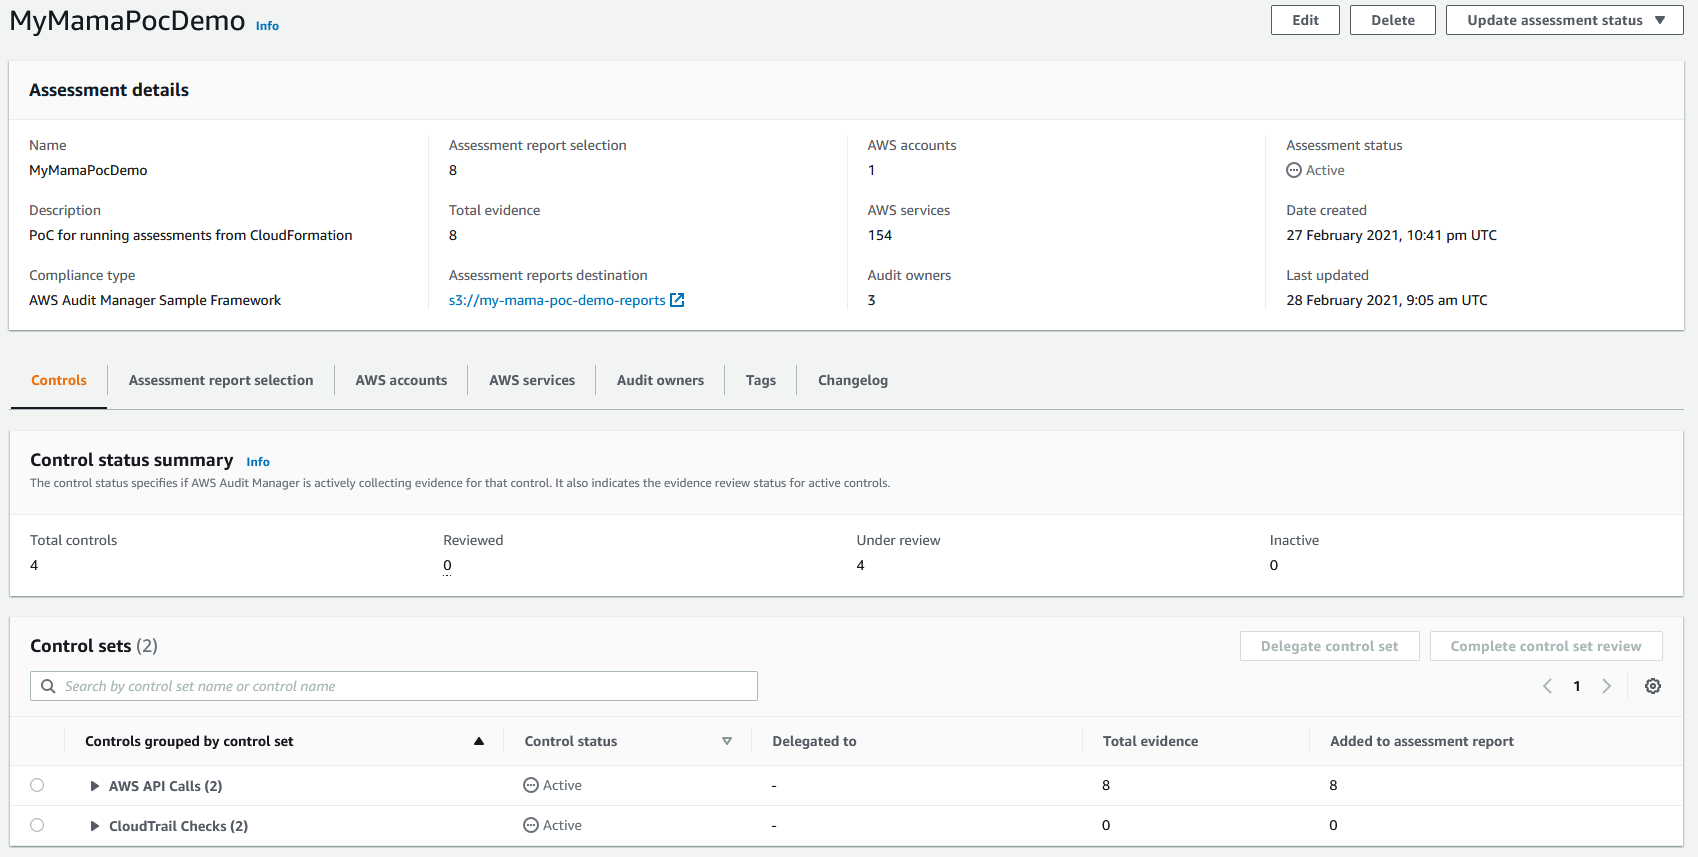Click the Total evidence column header
The image size is (1698, 857).
tap(1150, 741)
